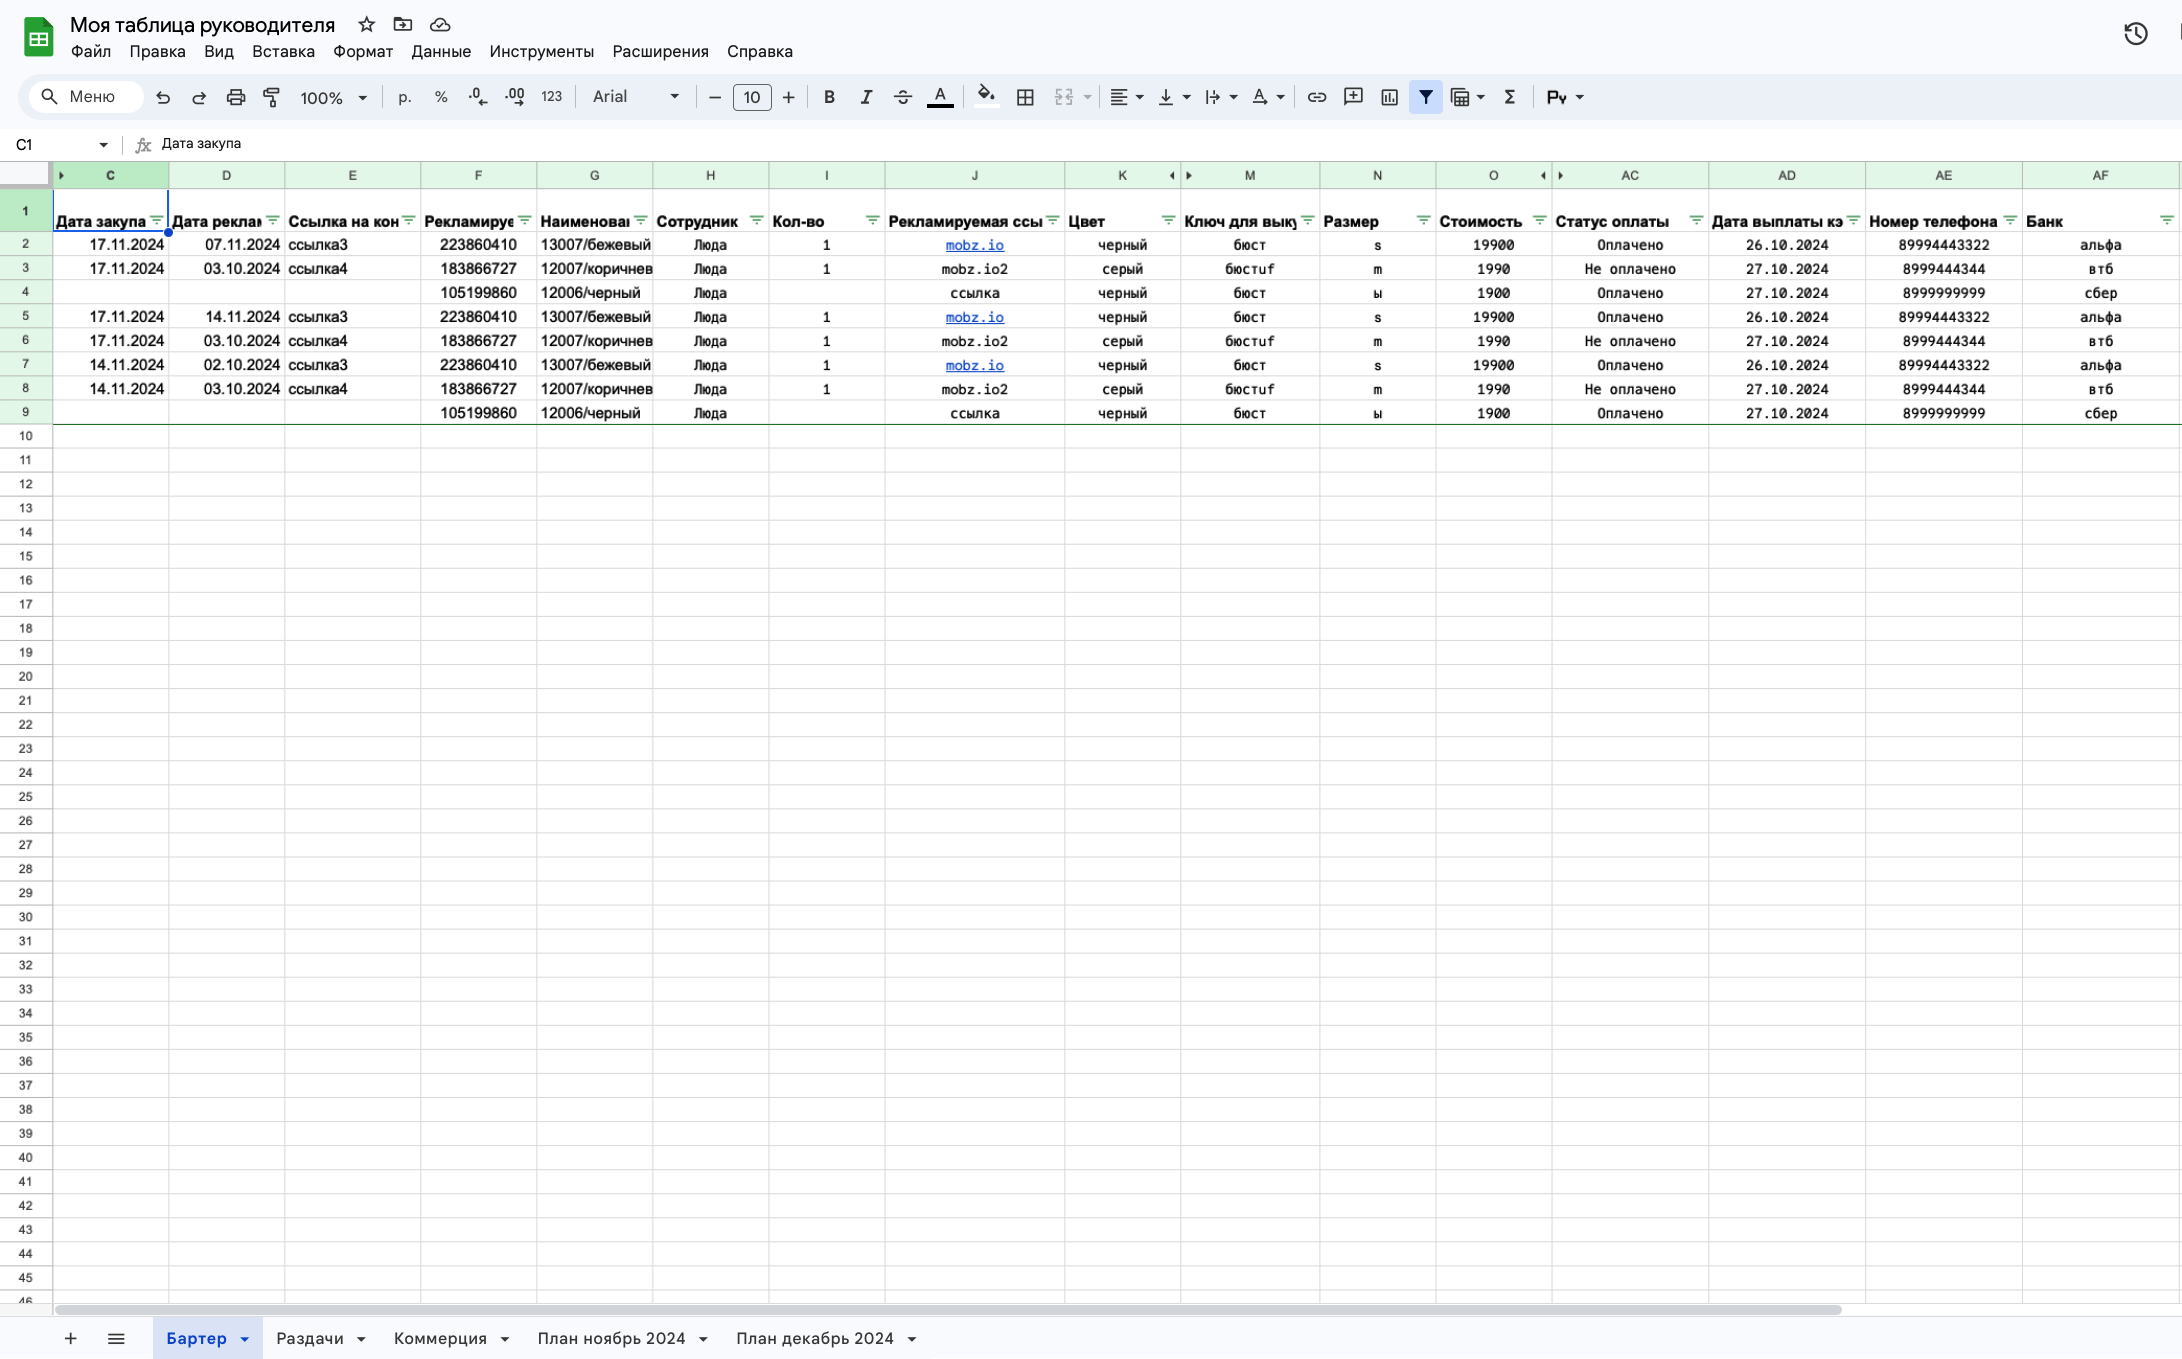
Task: Decrease decimal places
Action: 478,97
